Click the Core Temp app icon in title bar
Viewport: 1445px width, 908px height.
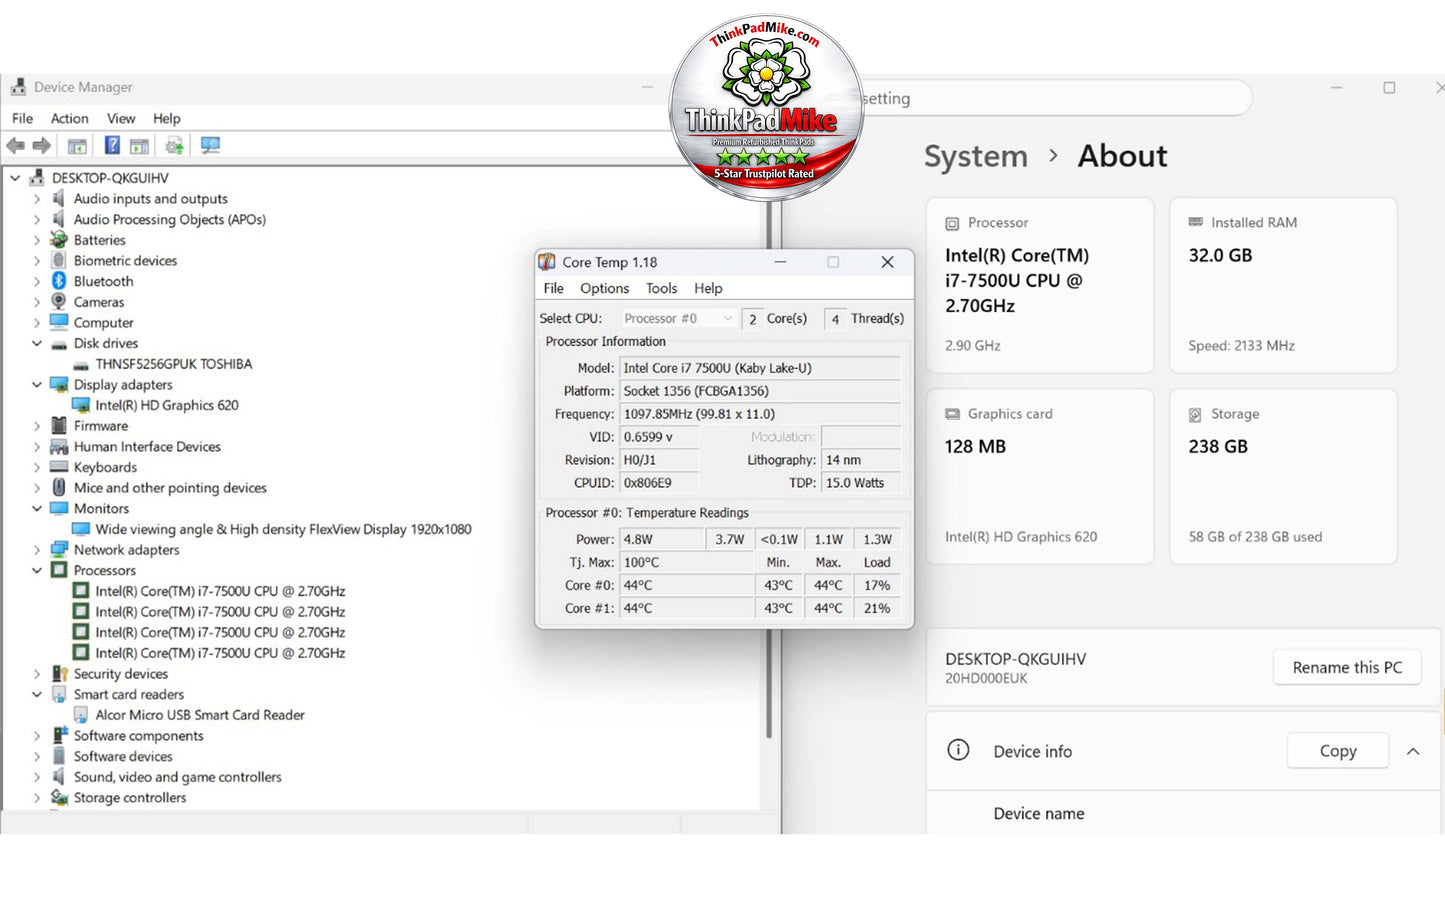(x=547, y=262)
